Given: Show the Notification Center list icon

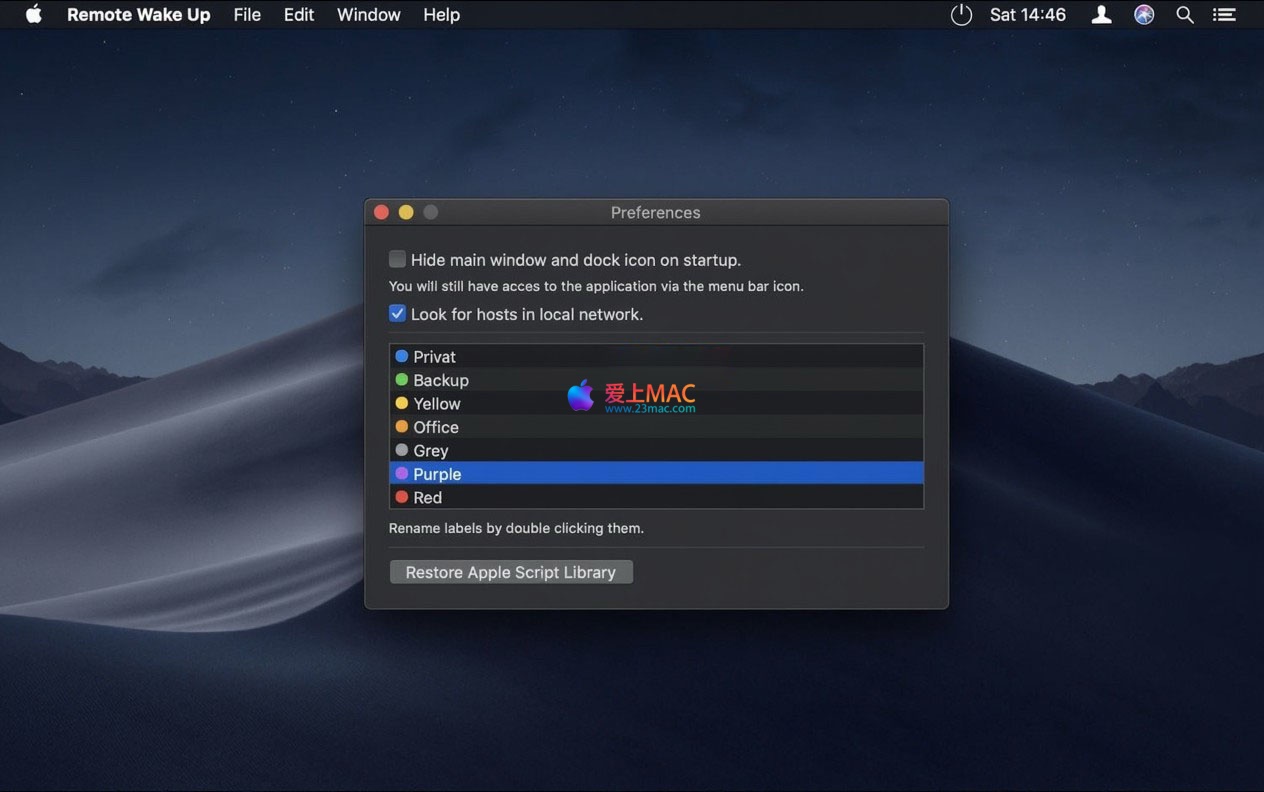Looking at the screenshot, I should 1224,15.
